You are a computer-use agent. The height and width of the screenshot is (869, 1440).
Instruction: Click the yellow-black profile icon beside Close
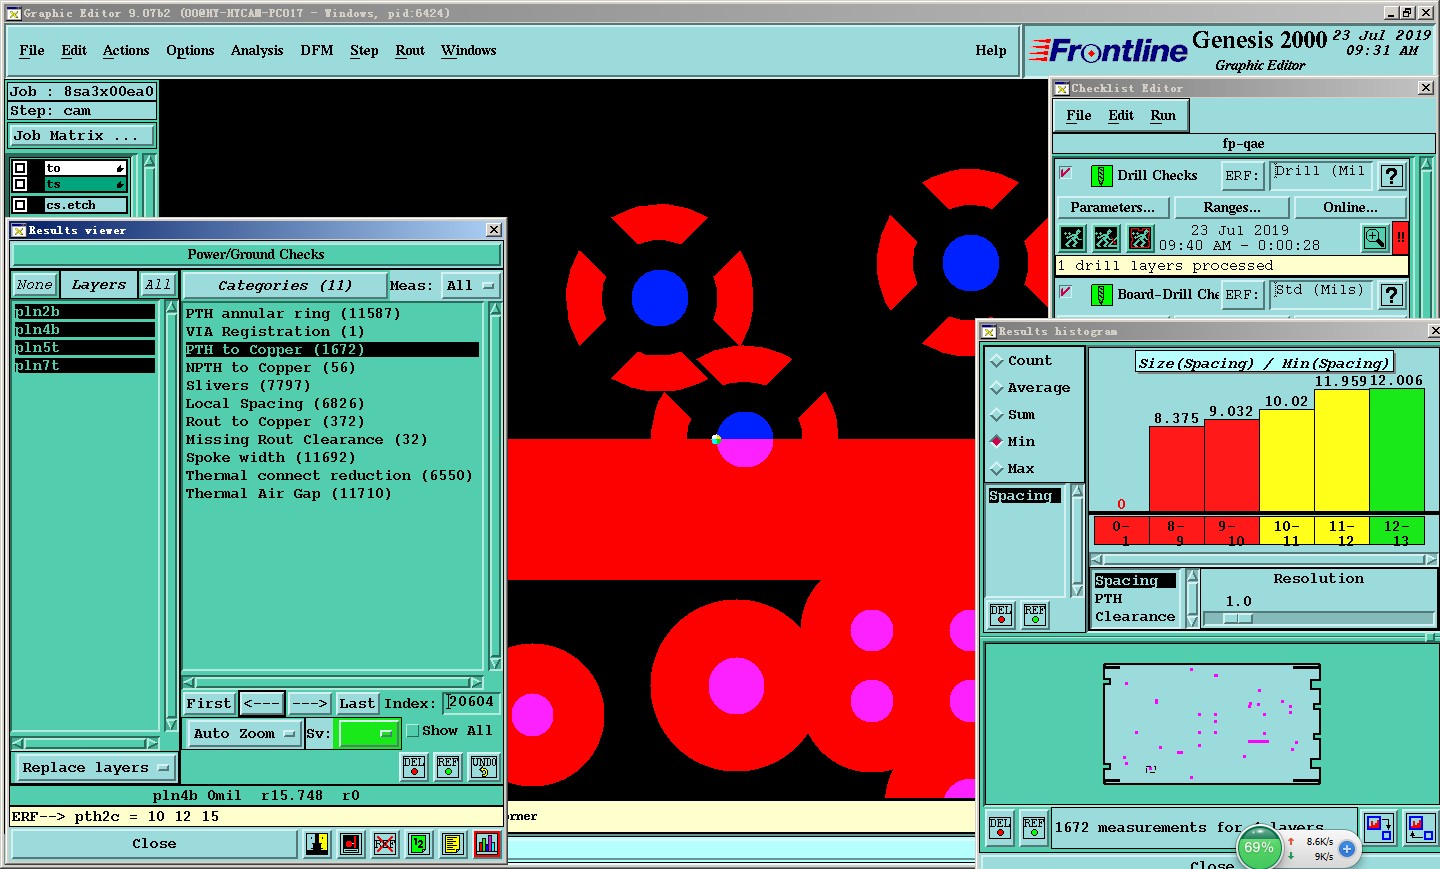pos(317,844)
